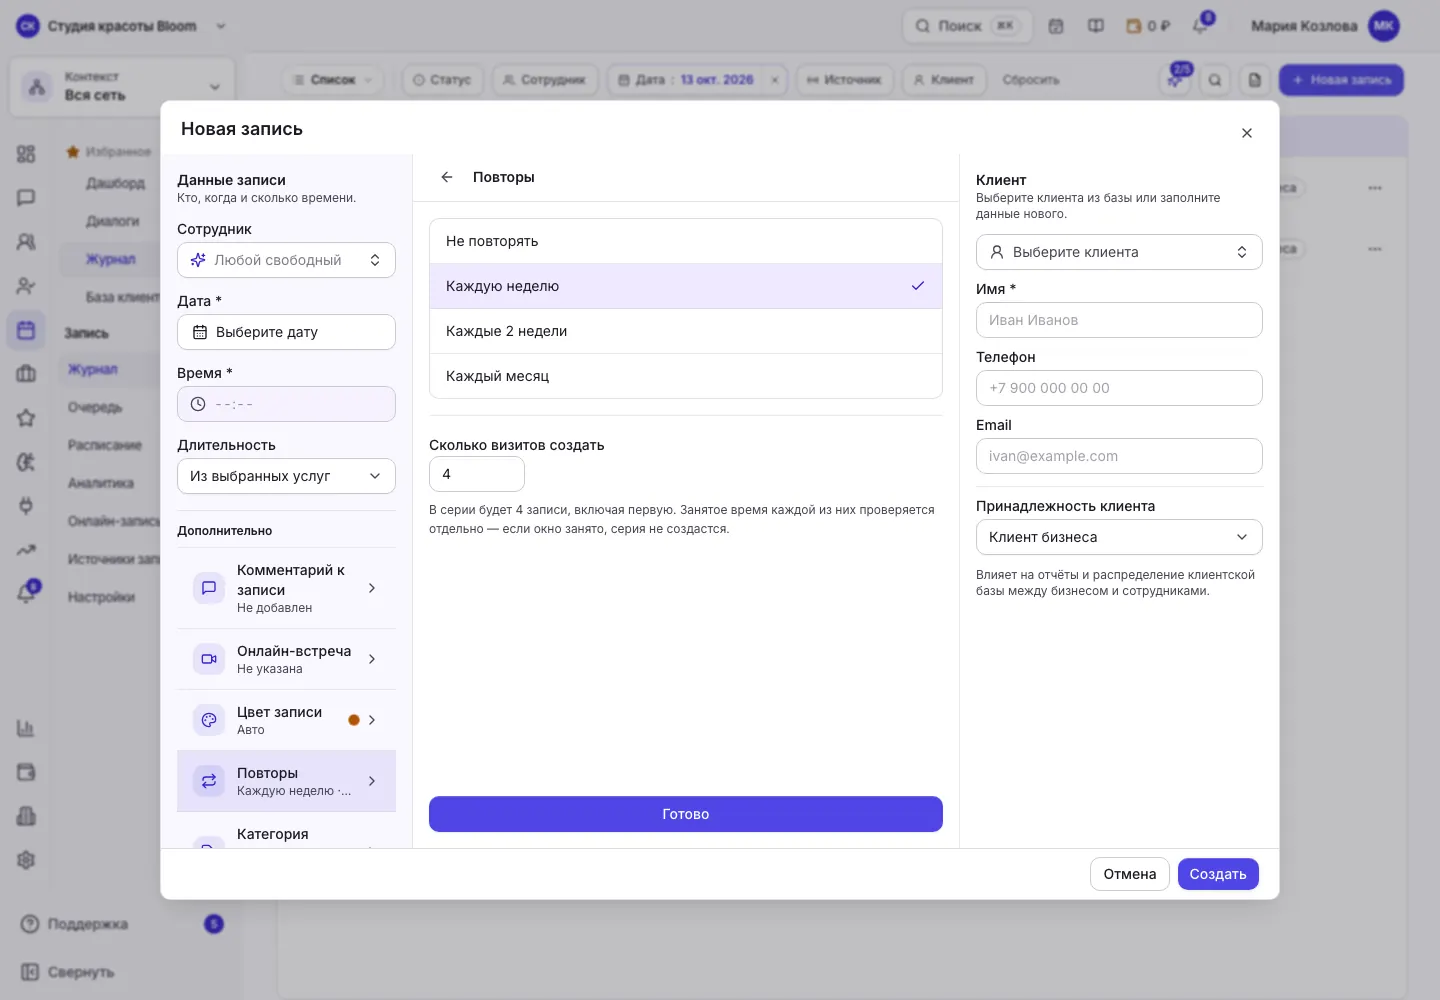Open Дашборд in the sidebar
The image size is (1440, 1000).
pyautogui.click(x=115, y=184)
